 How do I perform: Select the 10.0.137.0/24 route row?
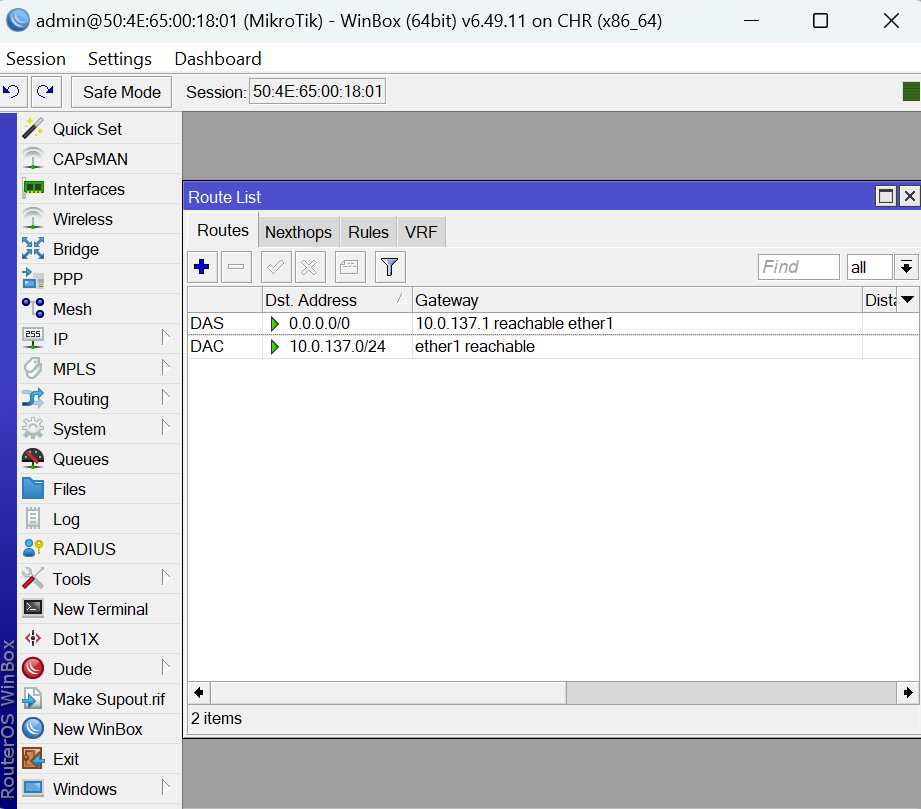[x=553, y=346]
